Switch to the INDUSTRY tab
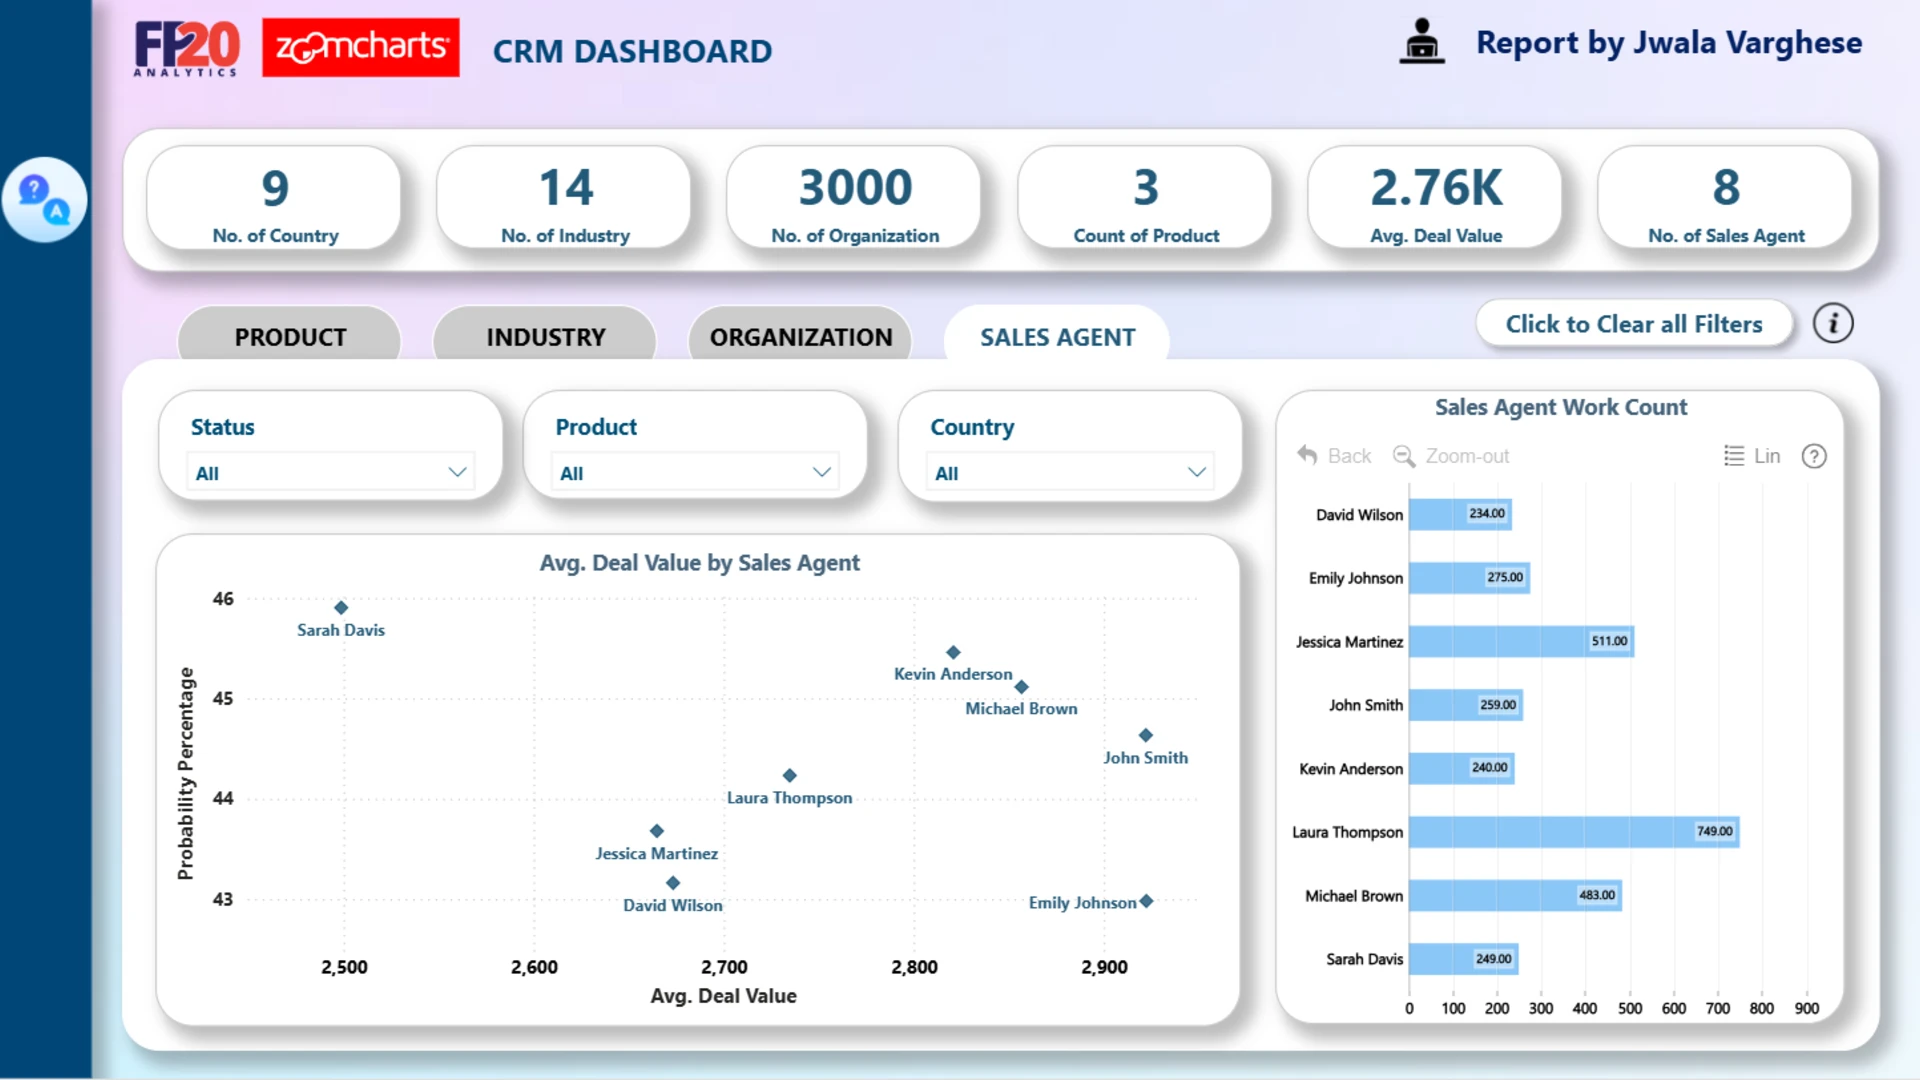 click(545, 337)
